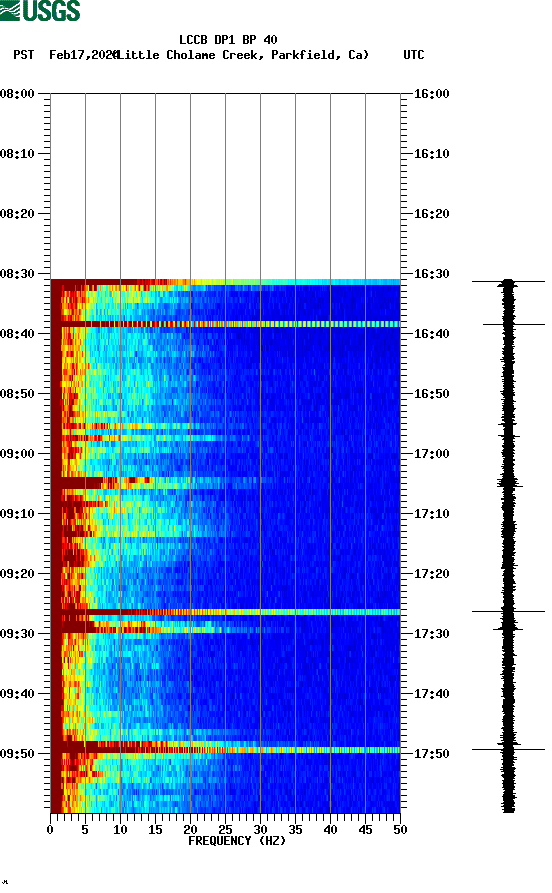Click the "PST" timezone label

pos(23,55)
